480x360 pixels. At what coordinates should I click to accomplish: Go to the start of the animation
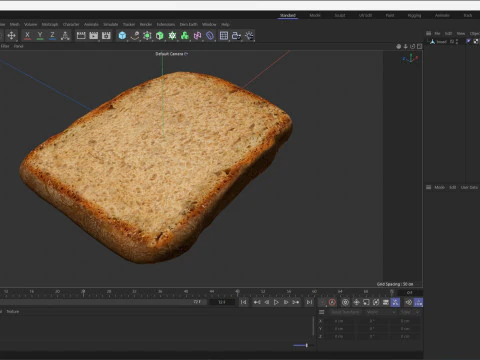click(x=244, y=302)
